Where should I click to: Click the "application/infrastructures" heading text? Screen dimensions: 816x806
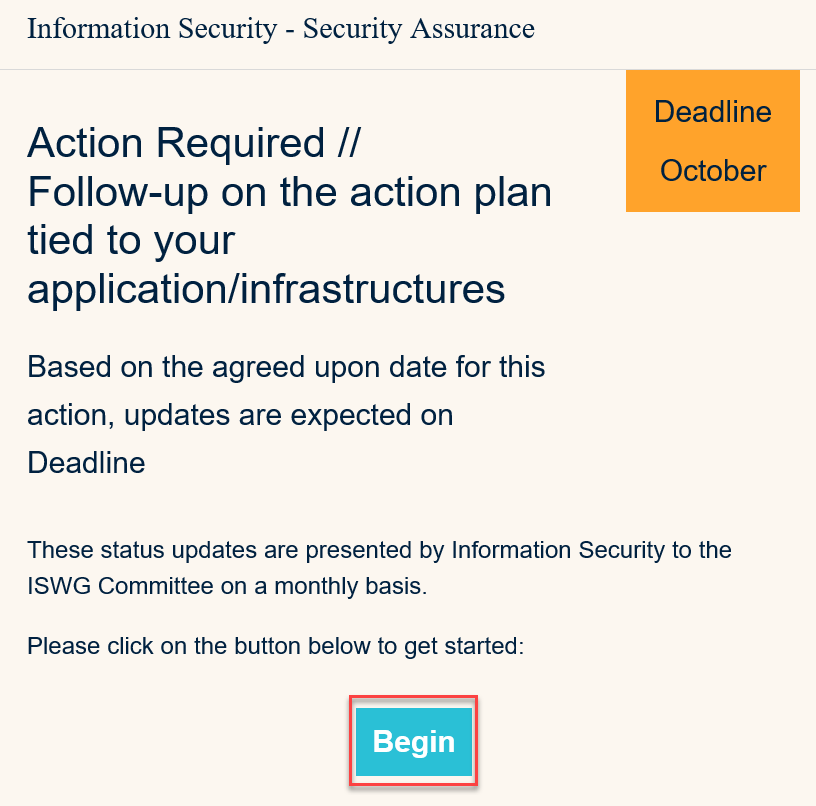(266, 289)
